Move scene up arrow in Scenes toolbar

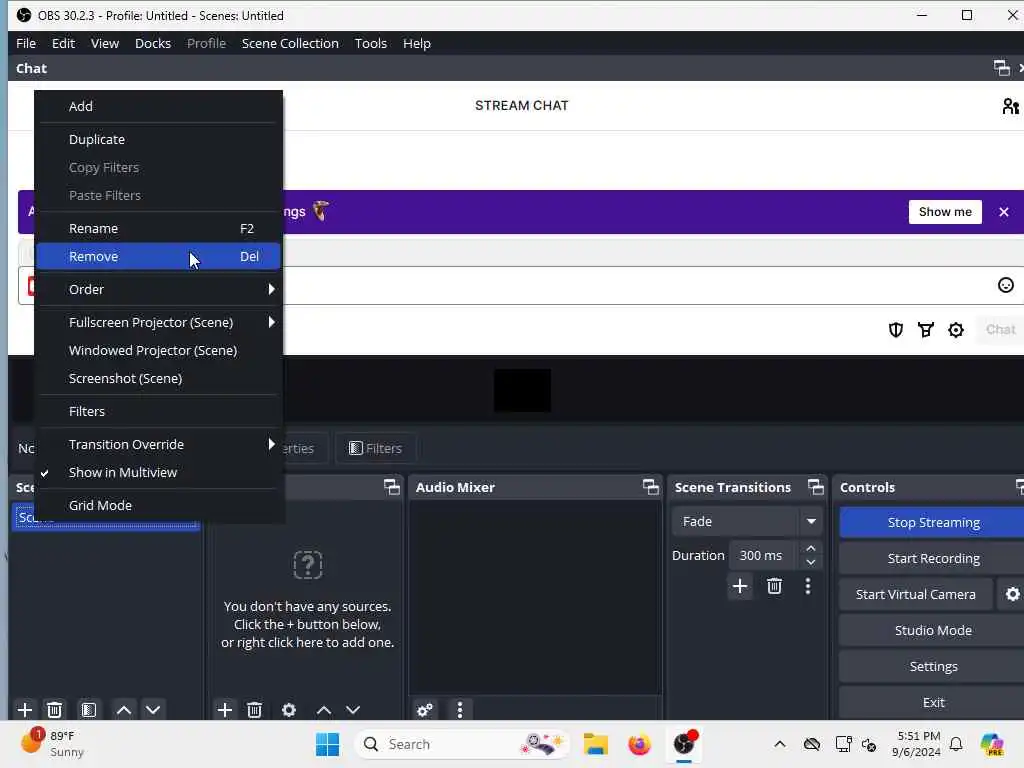pyautogui.click(x=123, y=710)
